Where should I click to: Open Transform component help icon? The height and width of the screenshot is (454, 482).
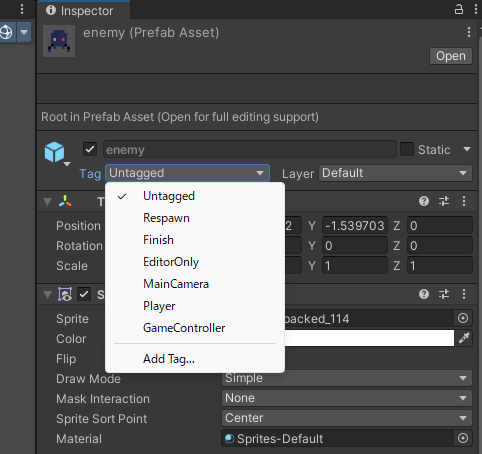(x=424, y=201)
